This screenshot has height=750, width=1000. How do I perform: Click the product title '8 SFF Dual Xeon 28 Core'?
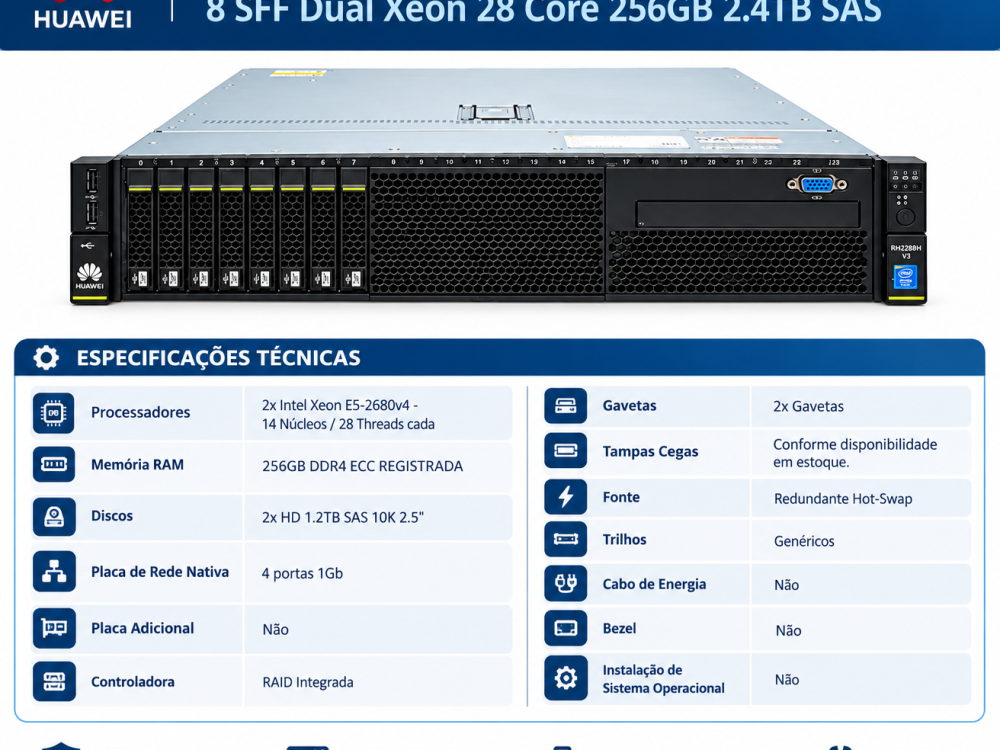pos(543,11)
